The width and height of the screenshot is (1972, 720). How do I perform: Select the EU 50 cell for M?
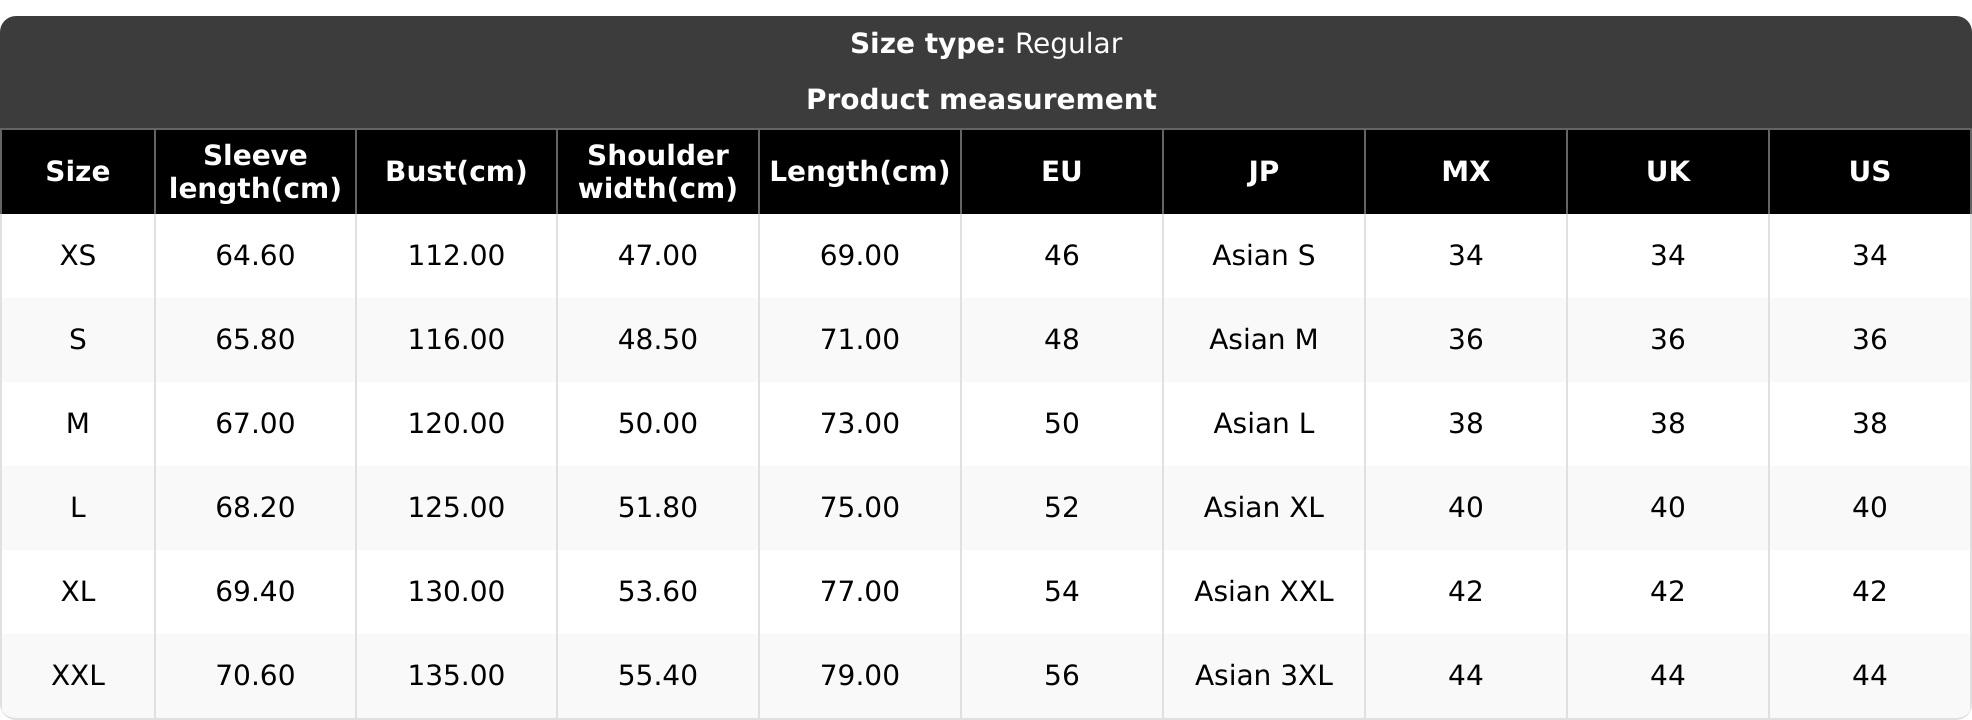click(1062, 424)
